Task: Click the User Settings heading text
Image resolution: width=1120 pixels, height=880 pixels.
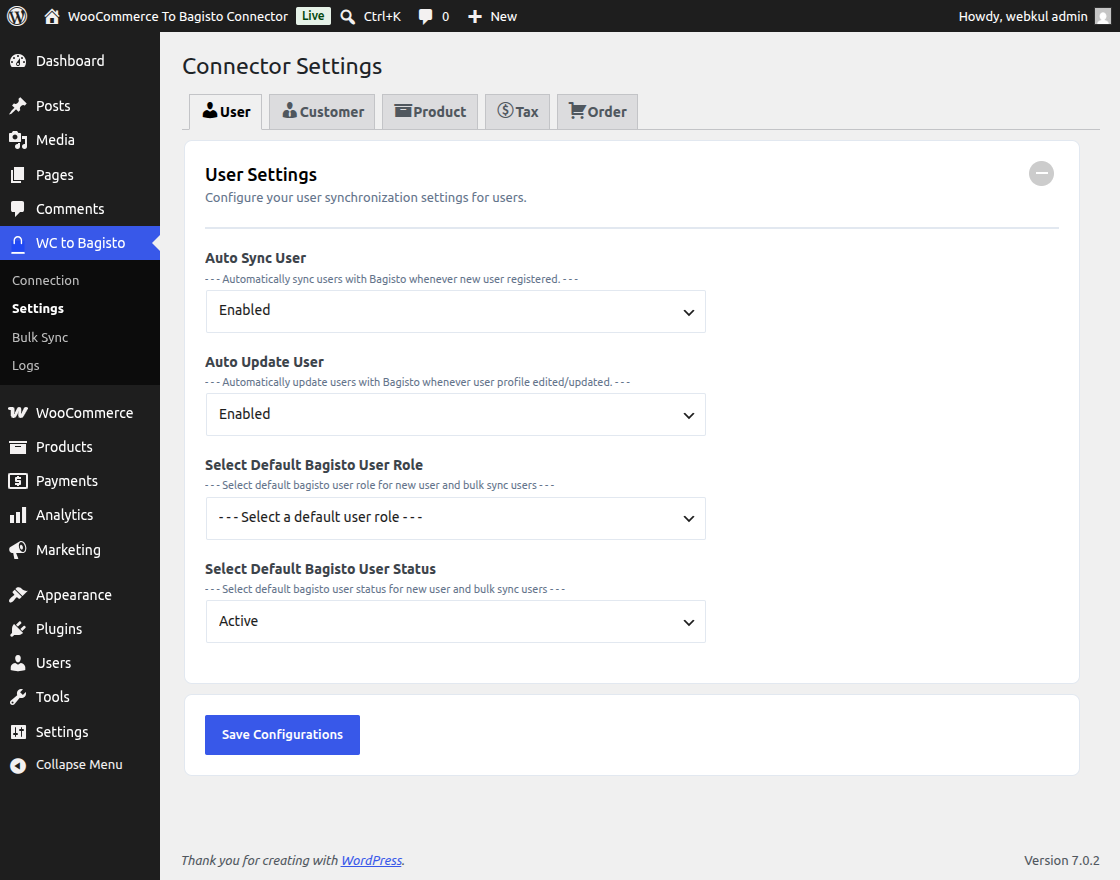Action: coord(261,175)
